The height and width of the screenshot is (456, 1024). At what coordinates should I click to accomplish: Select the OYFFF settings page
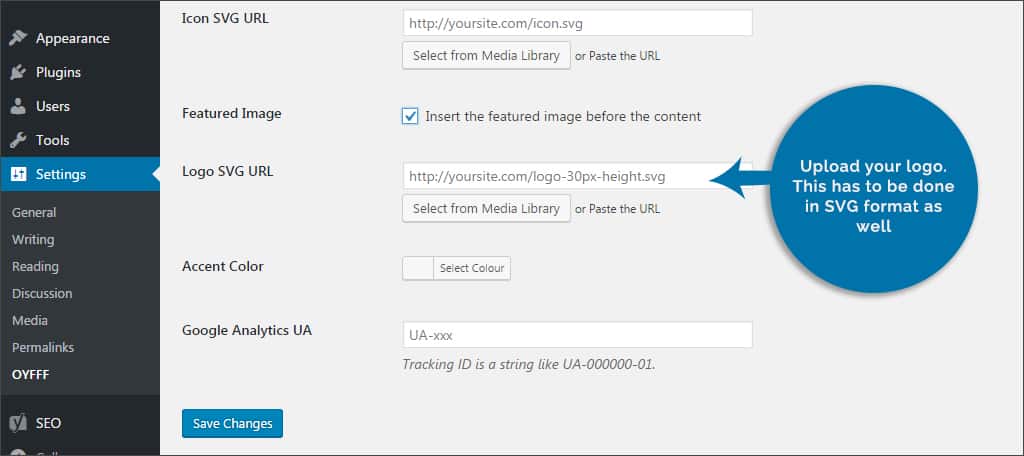point(30,374)
